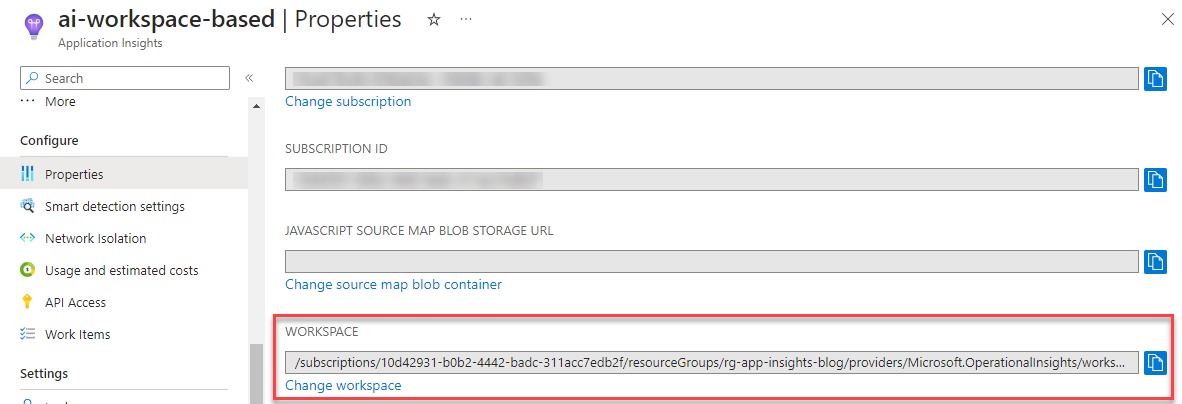Viewport: 1182px width, 404px height.
Task: Click the Smart detection settings gear icon
Action: tap(28, 206)
